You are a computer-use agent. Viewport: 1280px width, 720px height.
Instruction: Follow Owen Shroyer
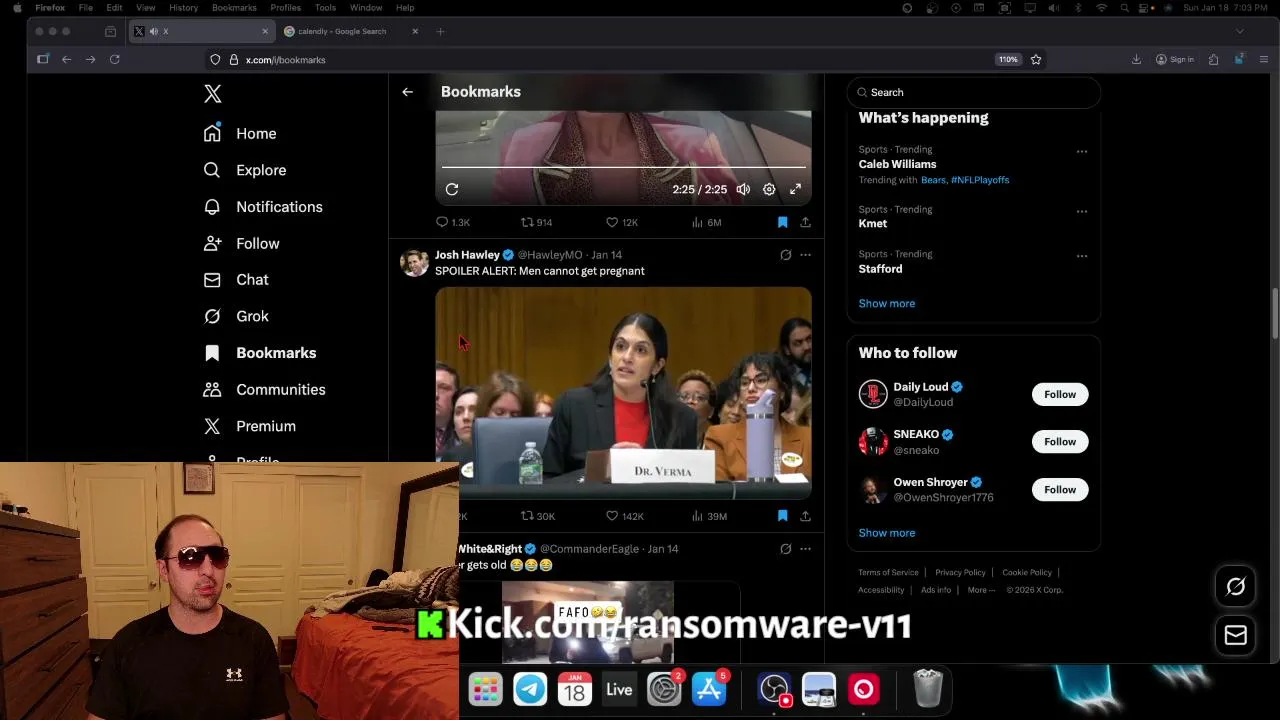[1060, 489]
